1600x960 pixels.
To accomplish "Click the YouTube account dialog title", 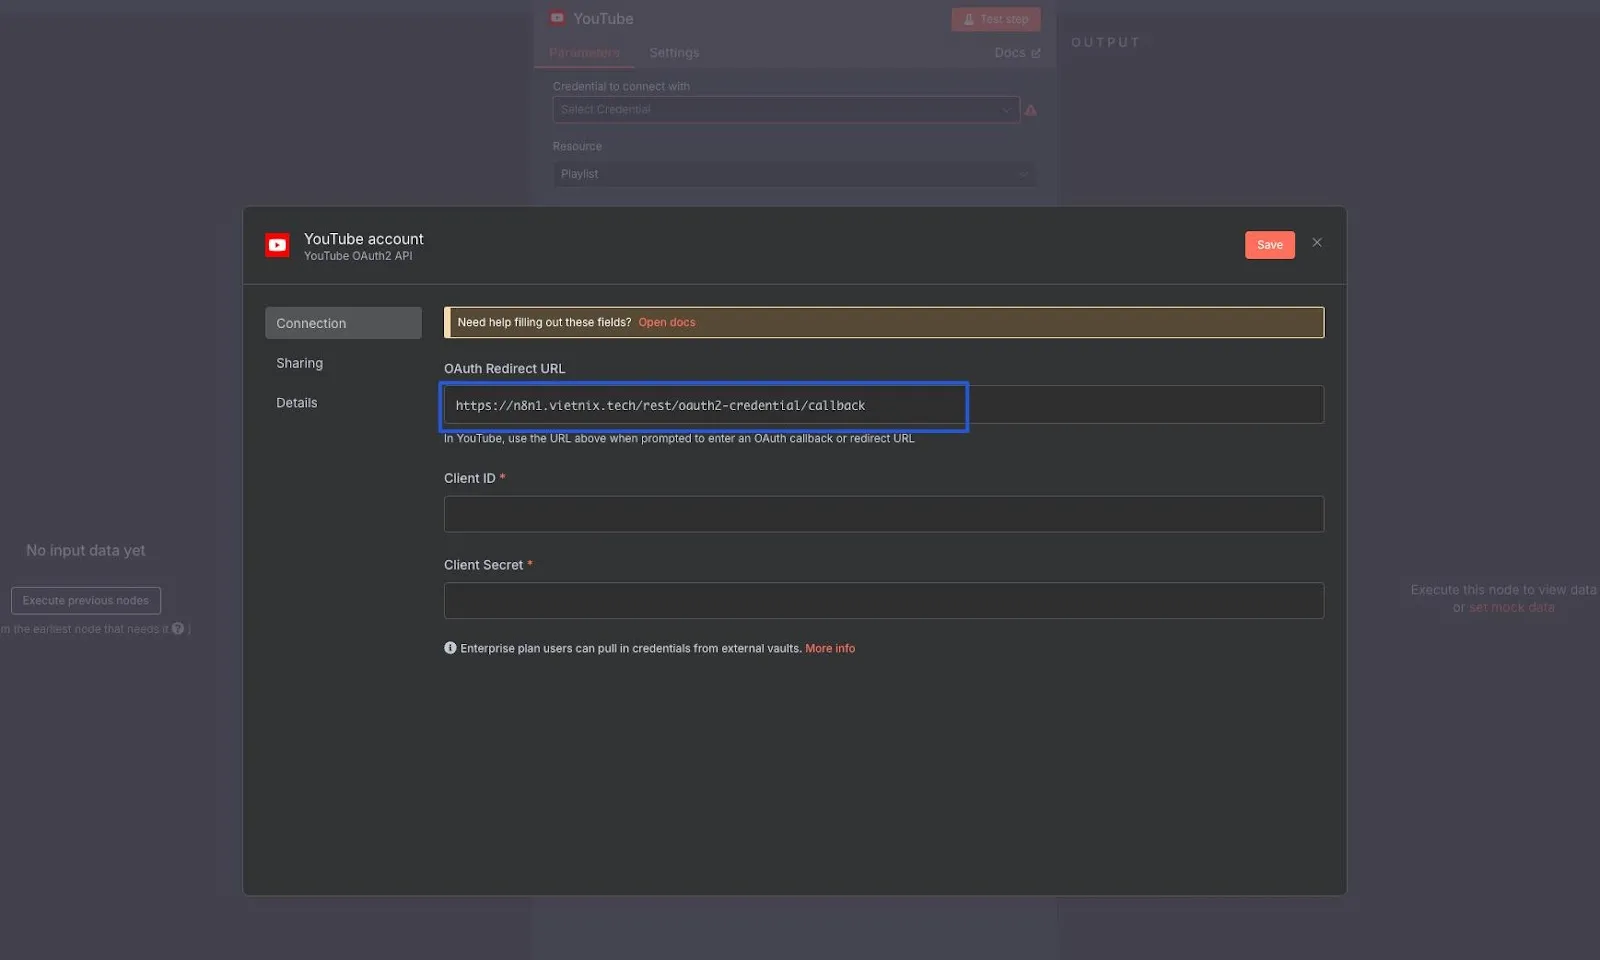I will (364, 239).
